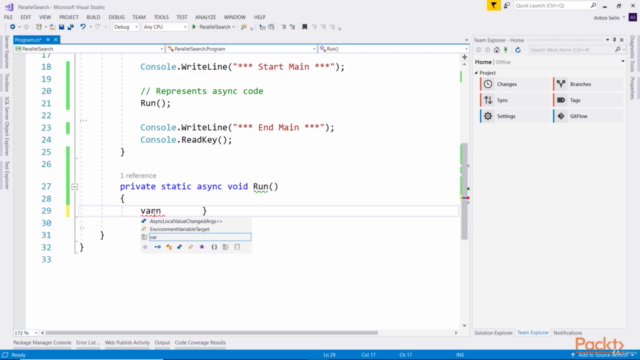Open GitFlow in Team Explorer
This screenshot has width=640, height=360.
pyautogui.click(x=589, y=116)
